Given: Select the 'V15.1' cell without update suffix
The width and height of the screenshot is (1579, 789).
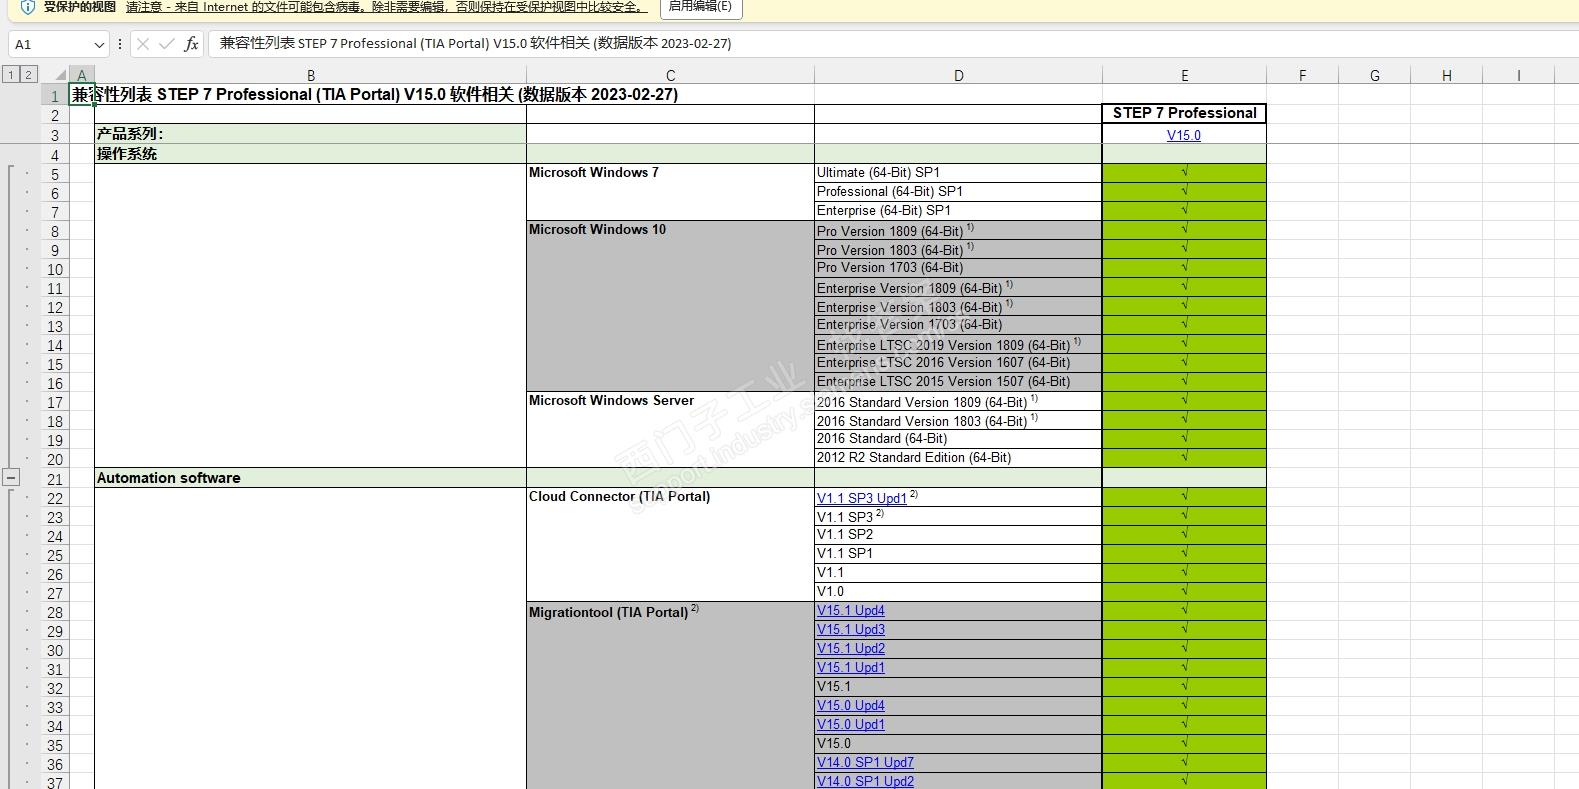Looking at the screenshot, I should (x=958, y=687).
